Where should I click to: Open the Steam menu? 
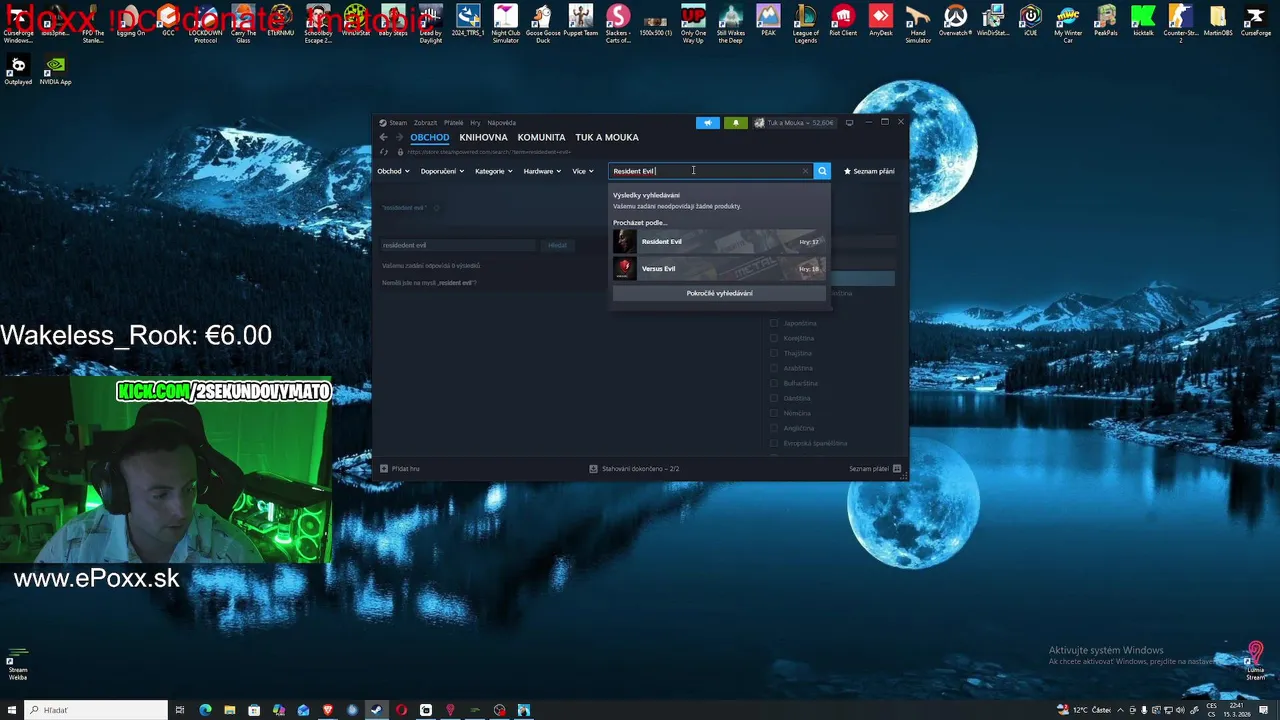pos(398,123)
